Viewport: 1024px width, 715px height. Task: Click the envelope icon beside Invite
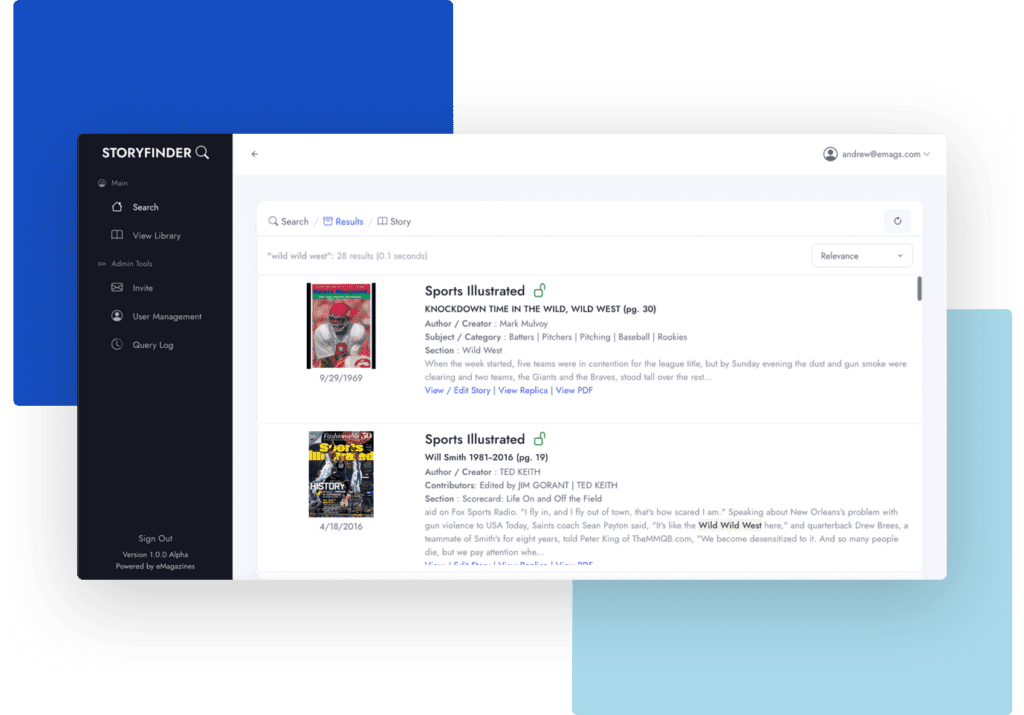(x=117, y=287)
